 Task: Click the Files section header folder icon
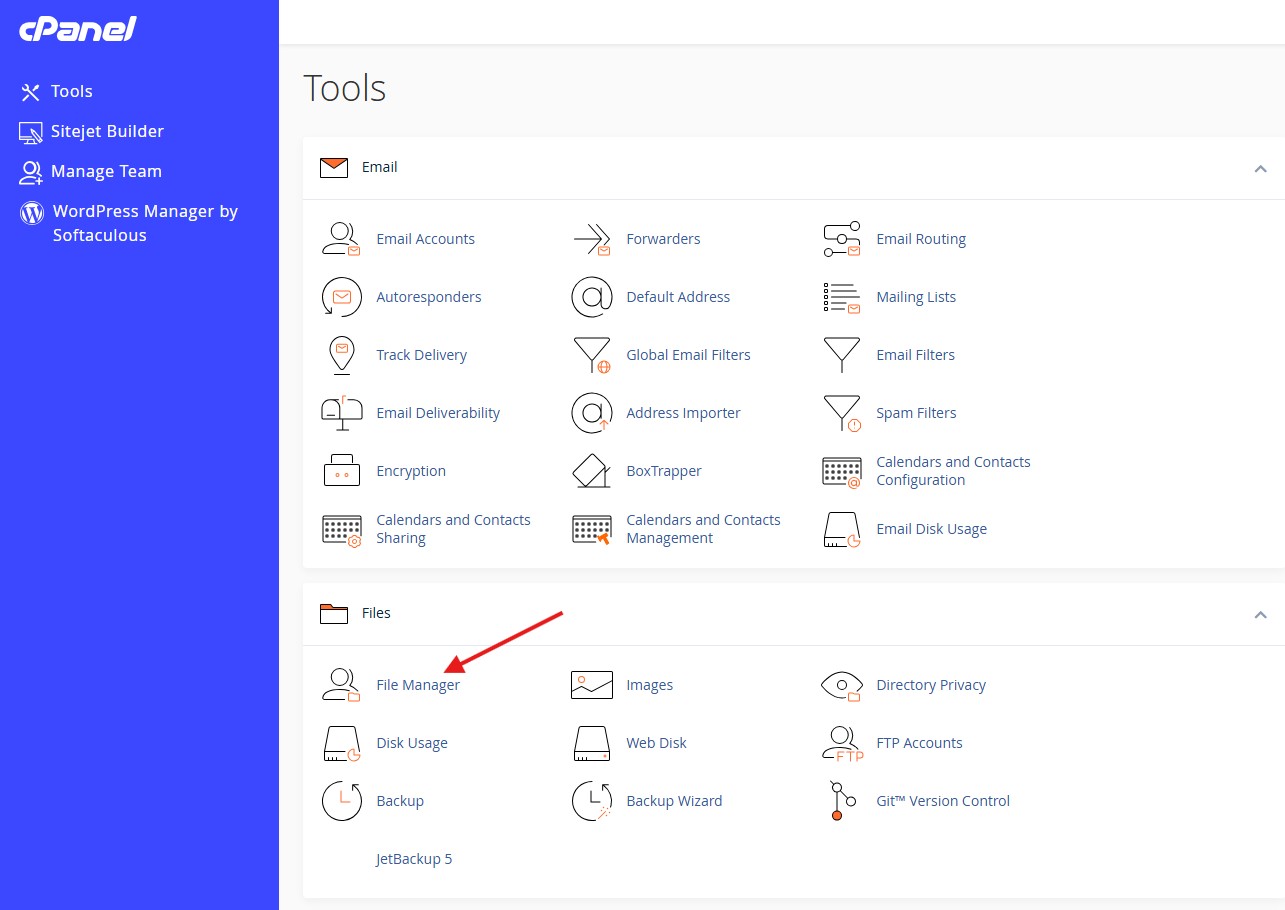click(x=334, y=613)
